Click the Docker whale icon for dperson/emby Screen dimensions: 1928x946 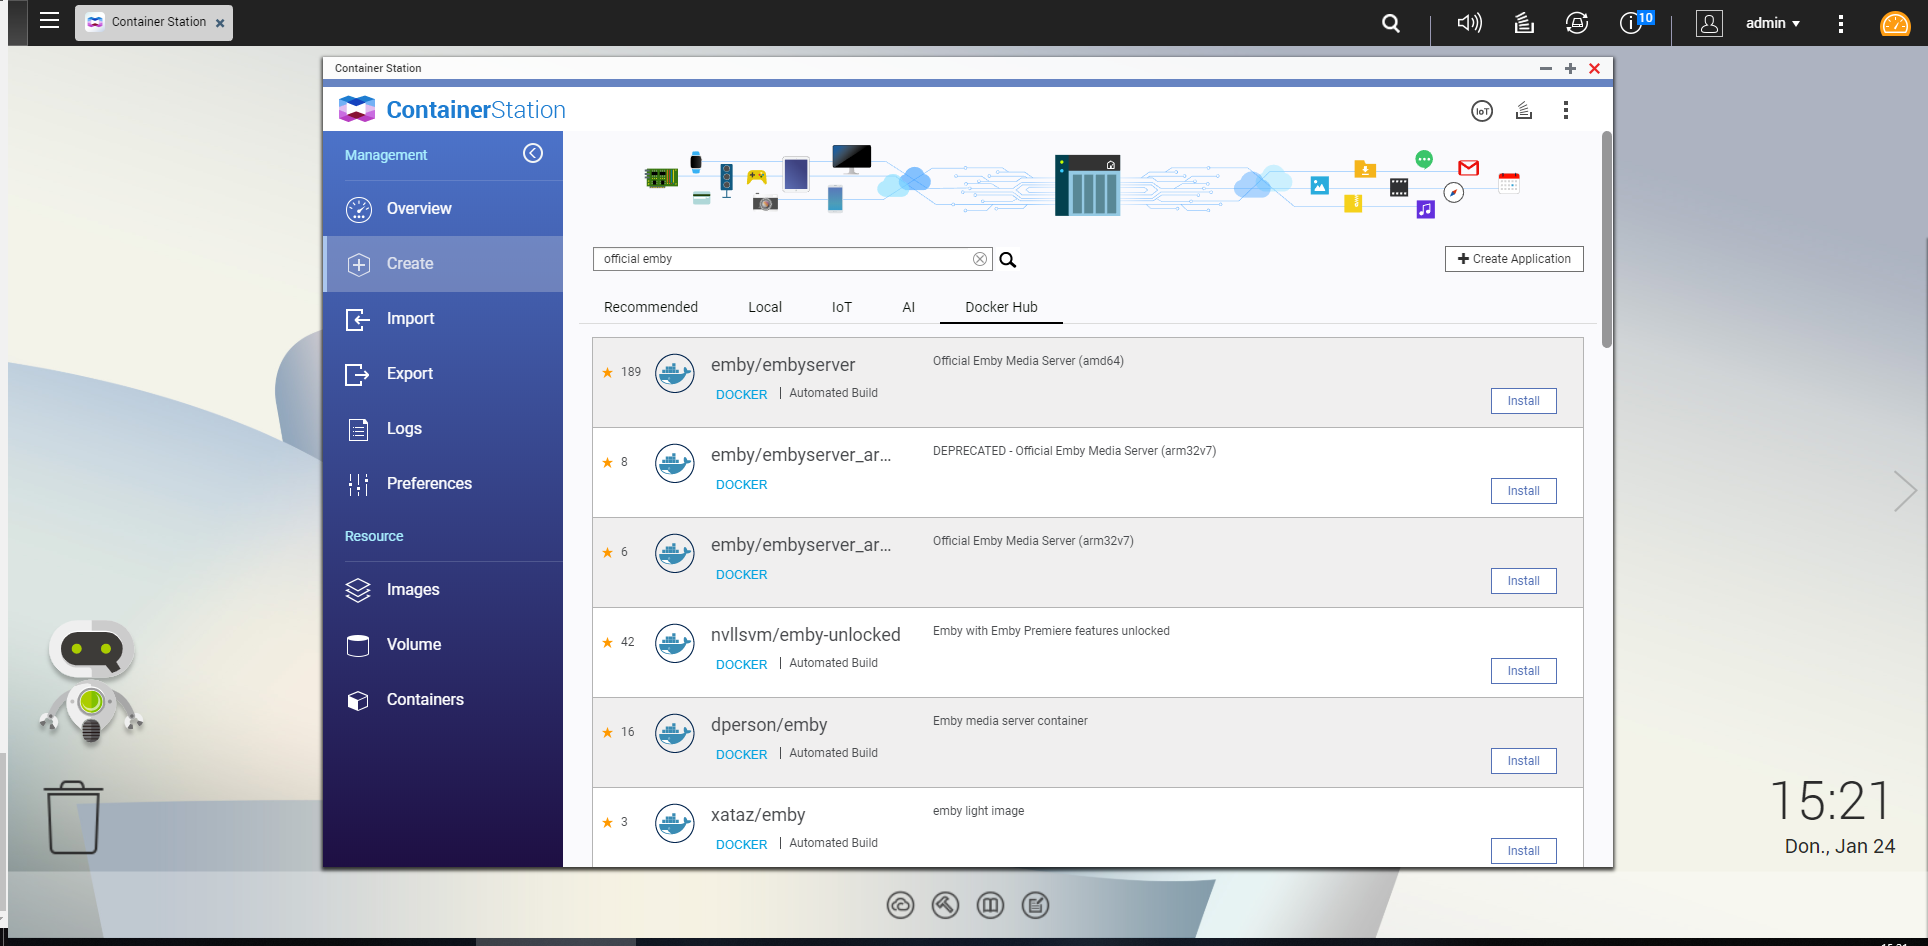tap(675, 733)
